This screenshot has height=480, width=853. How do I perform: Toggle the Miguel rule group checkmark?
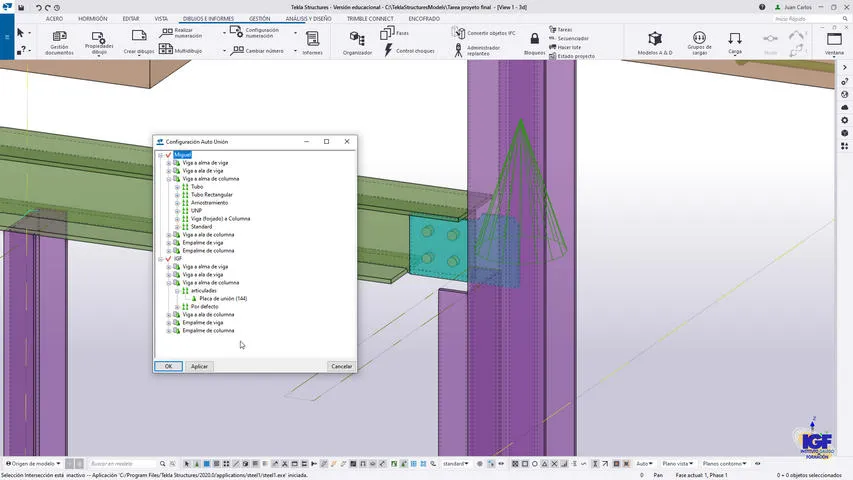click(169, 155)
